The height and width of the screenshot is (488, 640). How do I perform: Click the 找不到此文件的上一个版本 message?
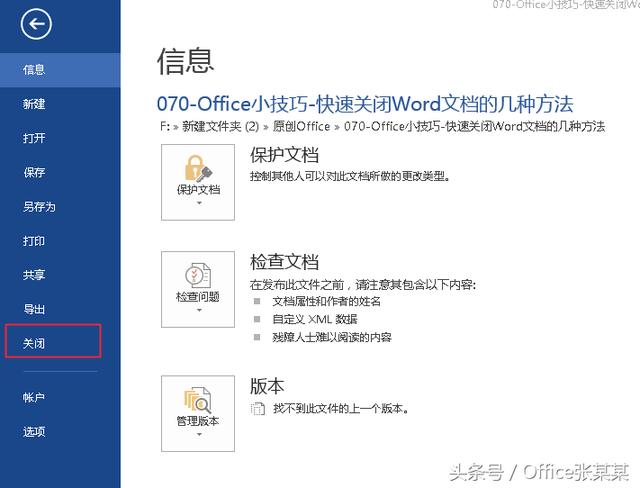[341, 408]
